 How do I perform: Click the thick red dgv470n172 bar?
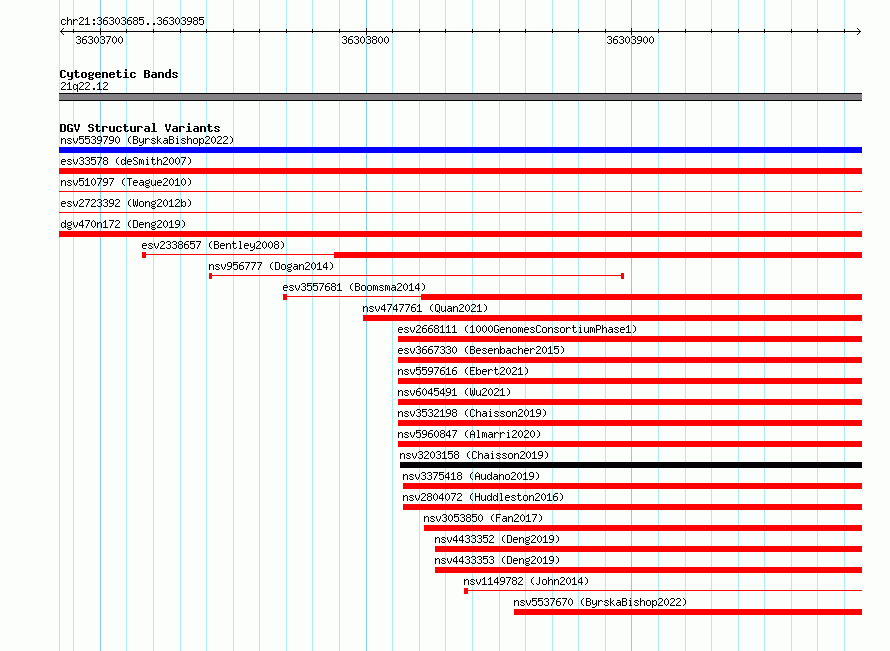(460, 234)
